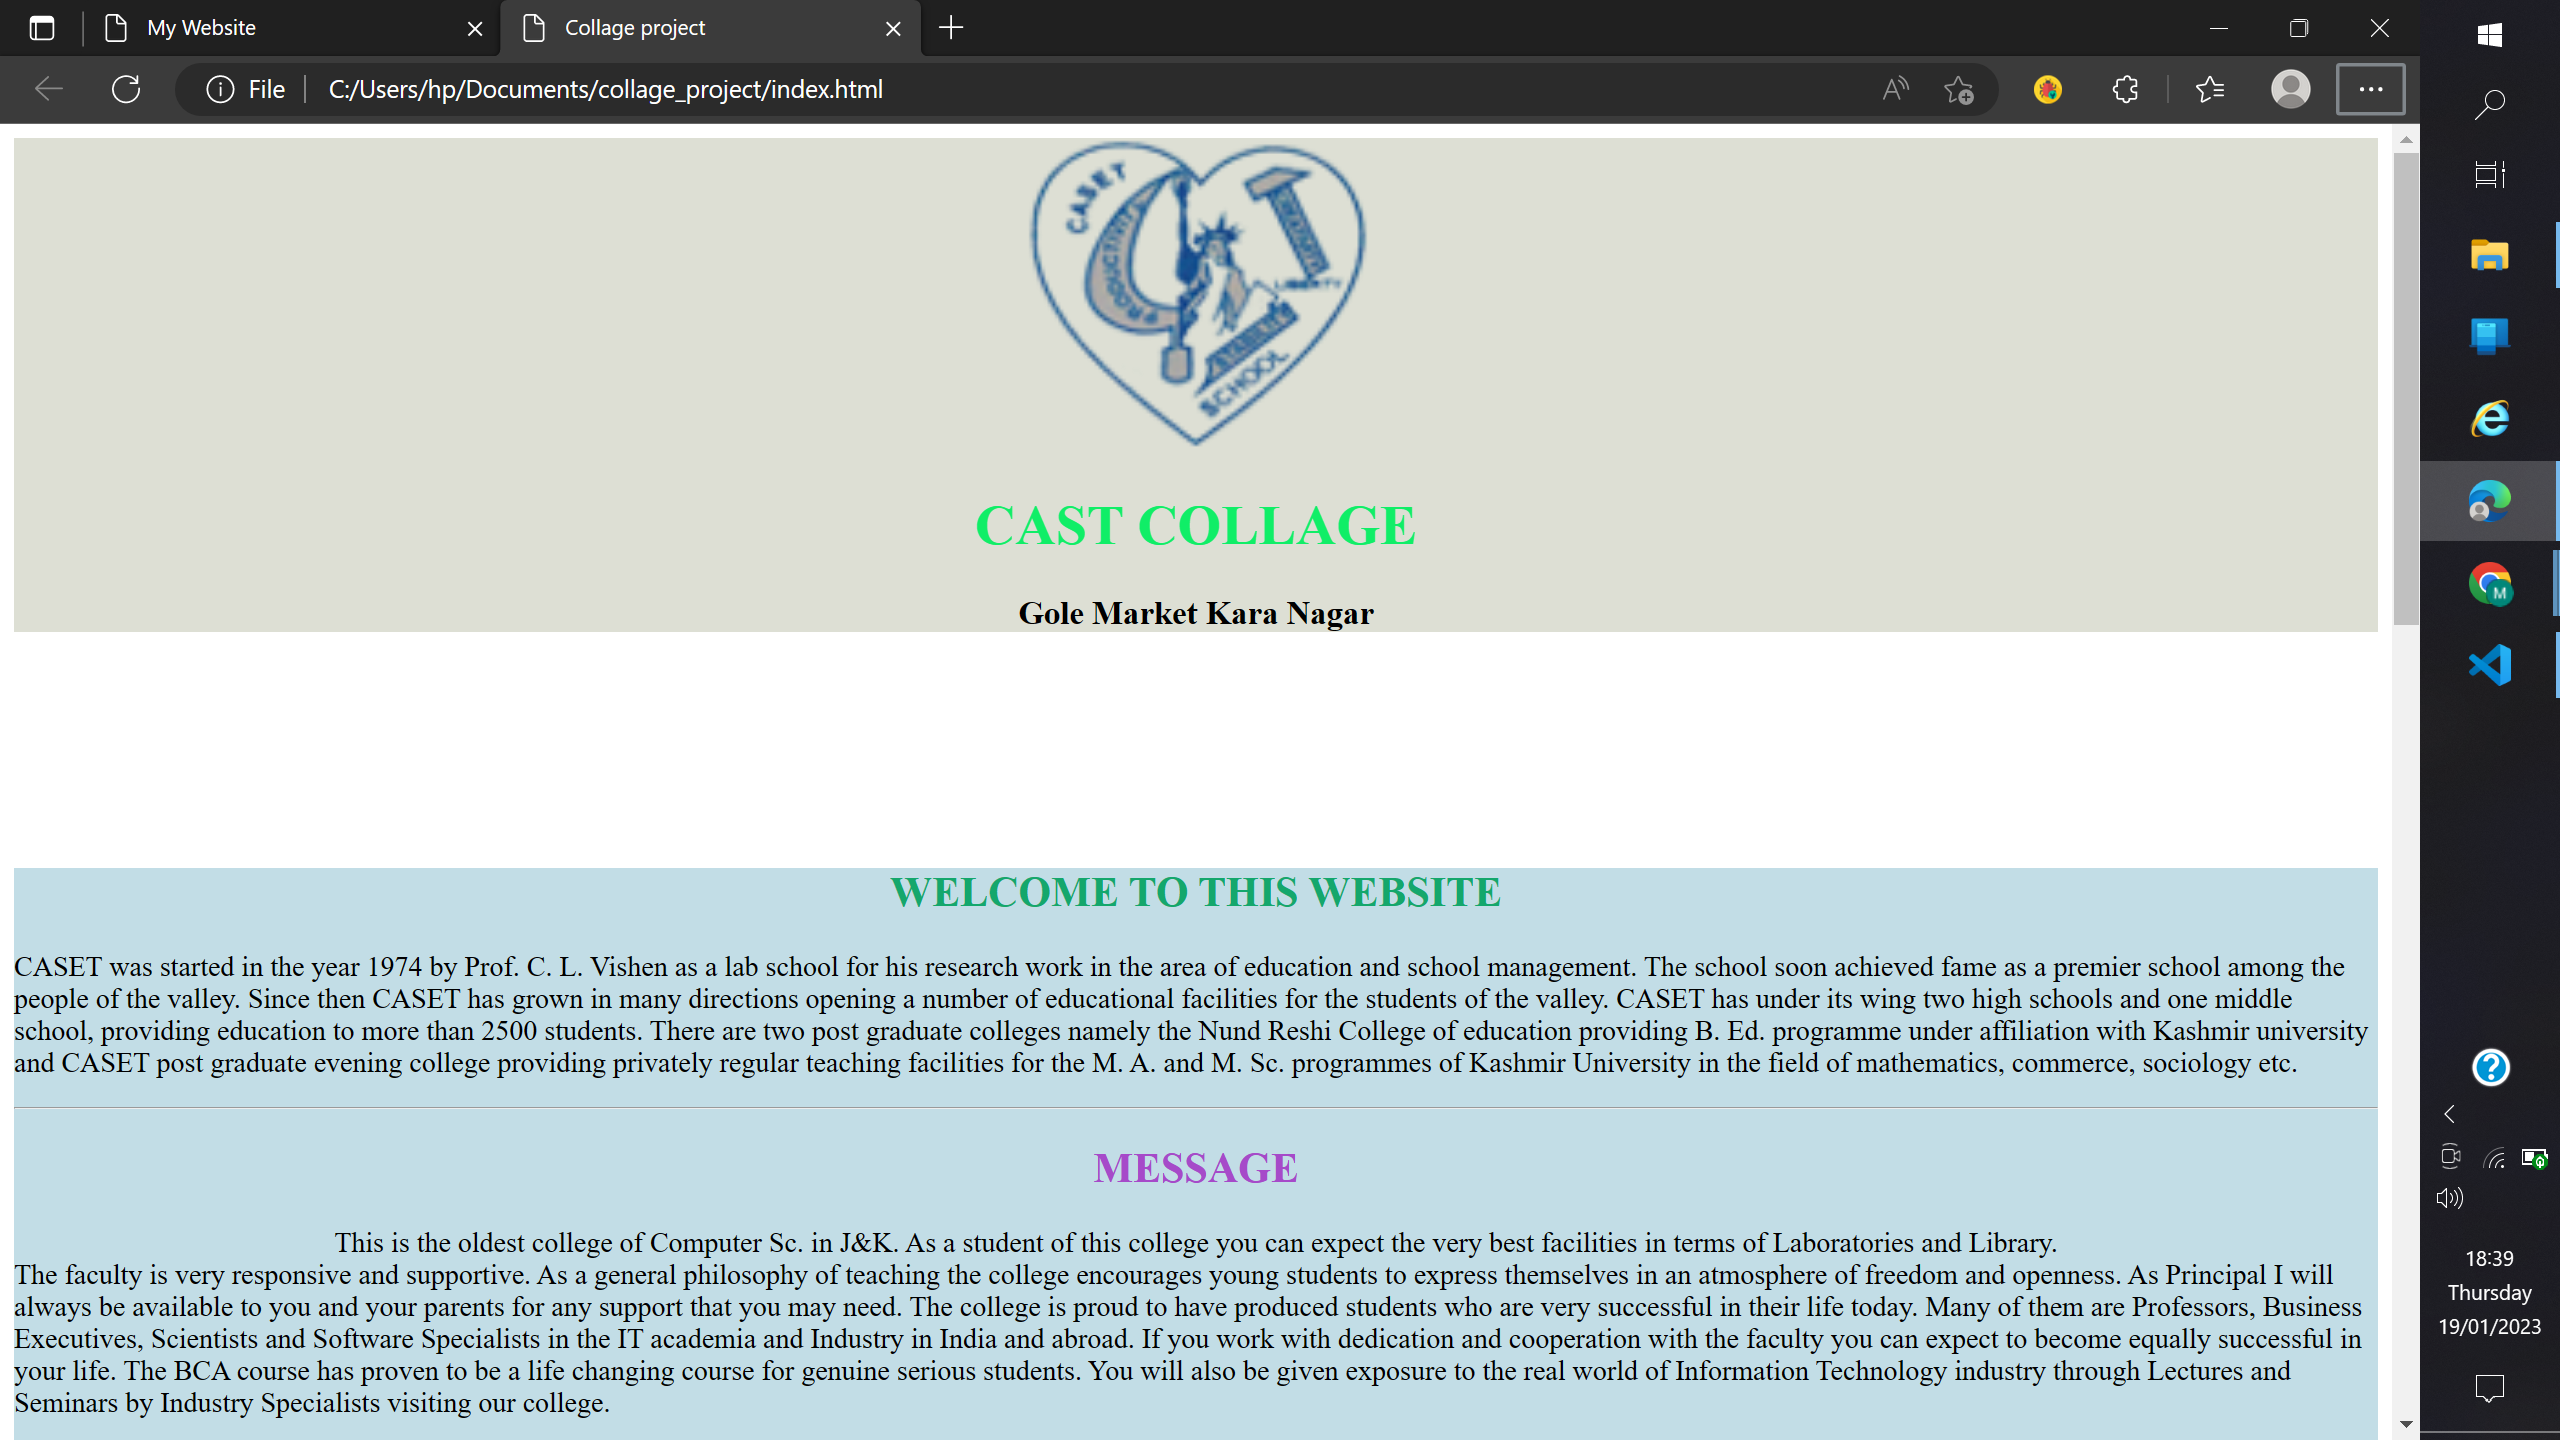Open the user profile icon

[2291, 89]
